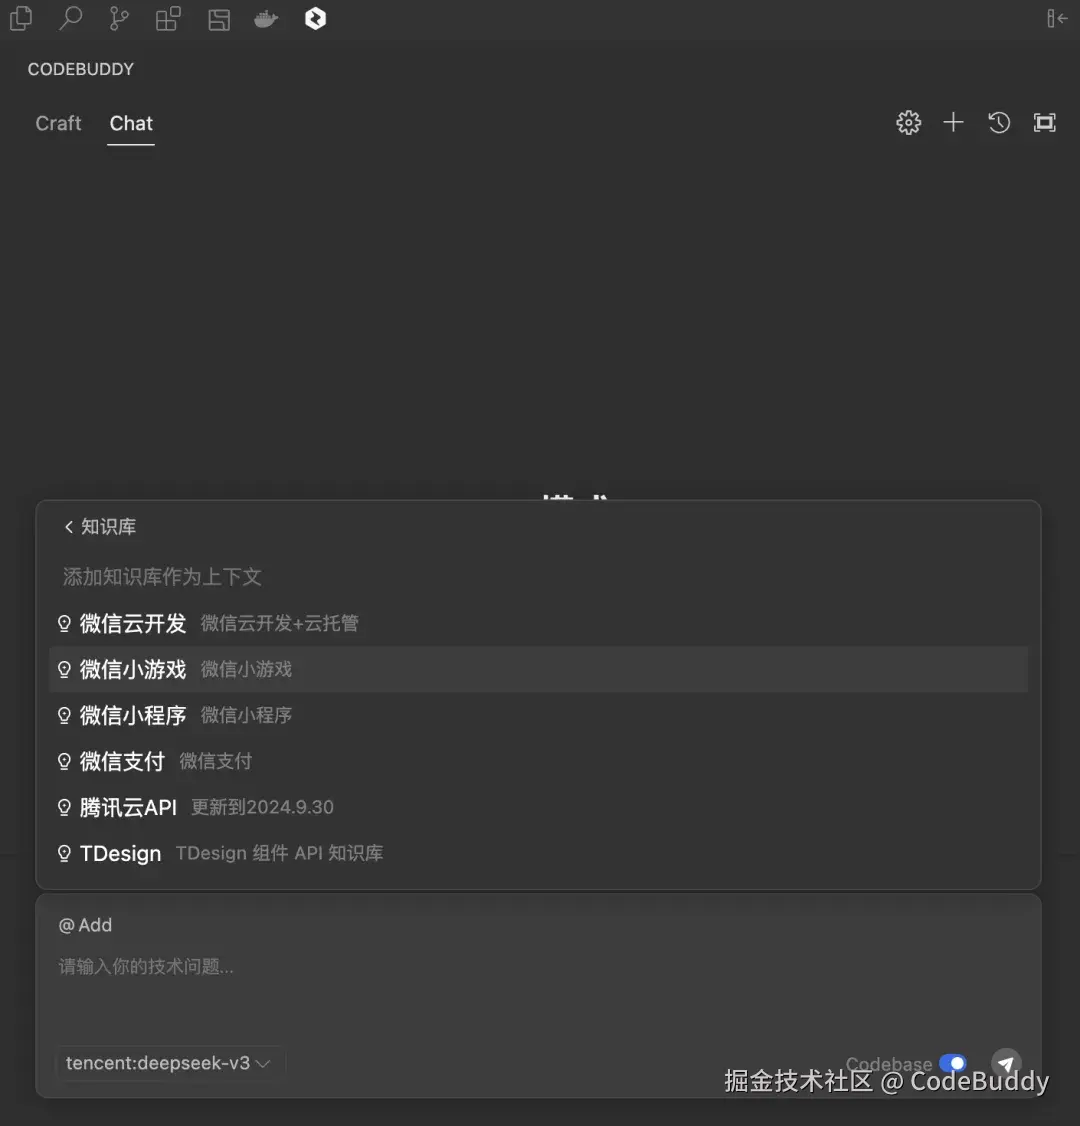
Task: Select the TDesign 组件 API knowledge base
Action: click(x=120, y=853)
